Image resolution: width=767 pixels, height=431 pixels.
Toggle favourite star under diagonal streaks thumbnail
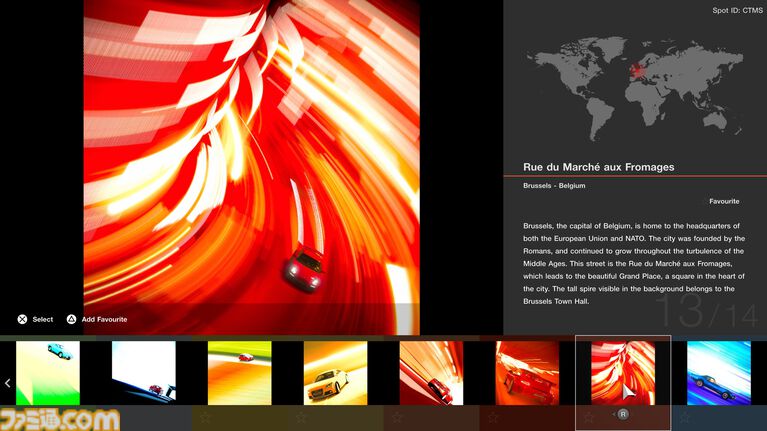[x=397, y=417]
